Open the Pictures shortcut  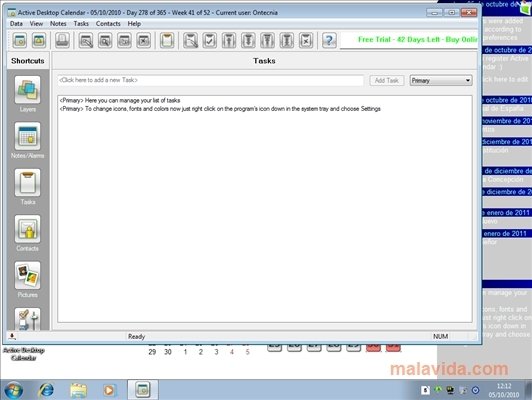(x=27, y=275)
